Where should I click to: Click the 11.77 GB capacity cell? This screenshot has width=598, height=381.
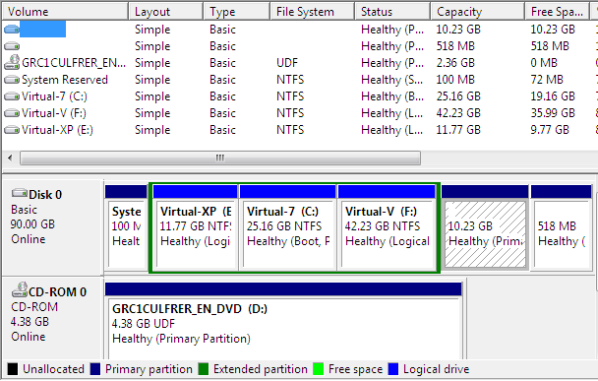[458, 130]
